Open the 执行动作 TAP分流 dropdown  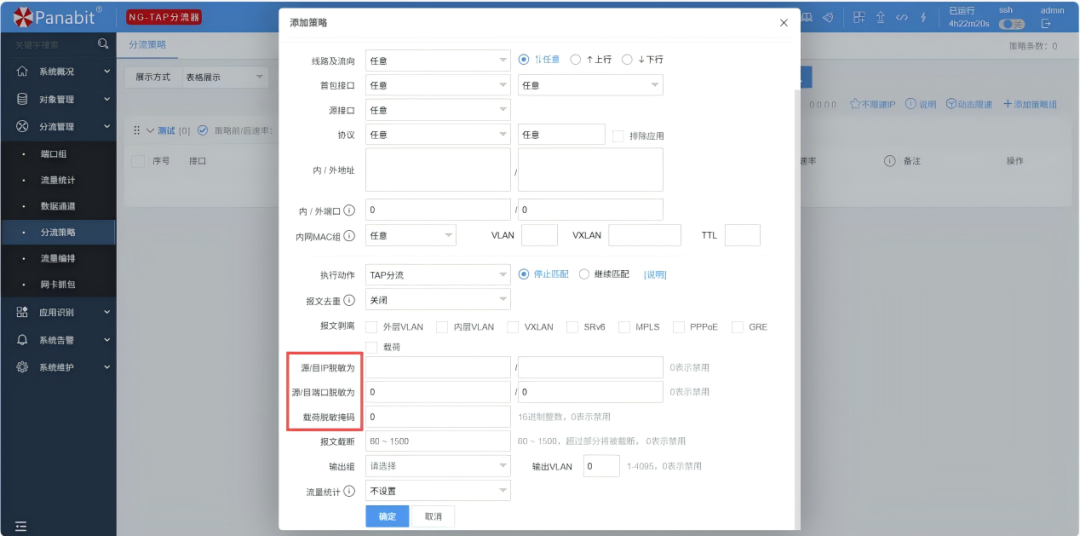(438, 275)
